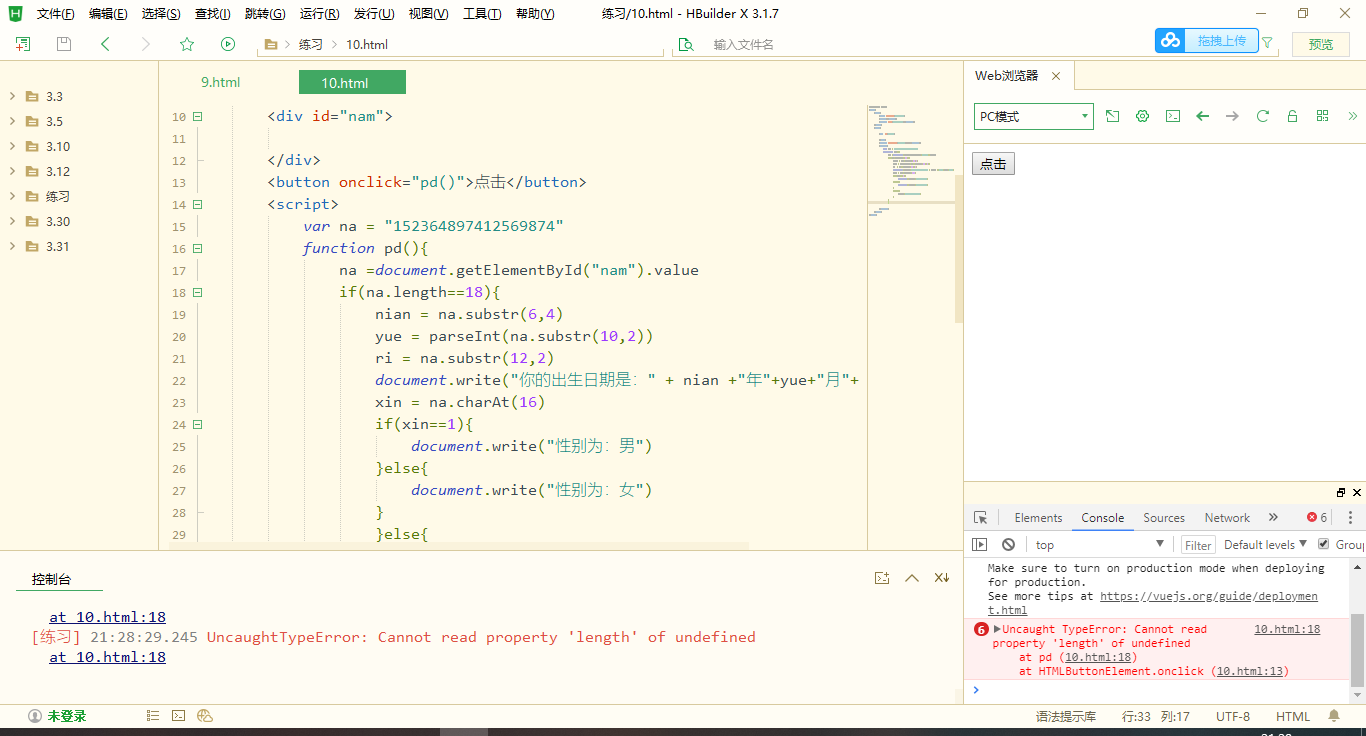Viewport: 1366px width, 736px height.
Task: Open the browser pop-out window icon
Action: [x=1112, y=116]
